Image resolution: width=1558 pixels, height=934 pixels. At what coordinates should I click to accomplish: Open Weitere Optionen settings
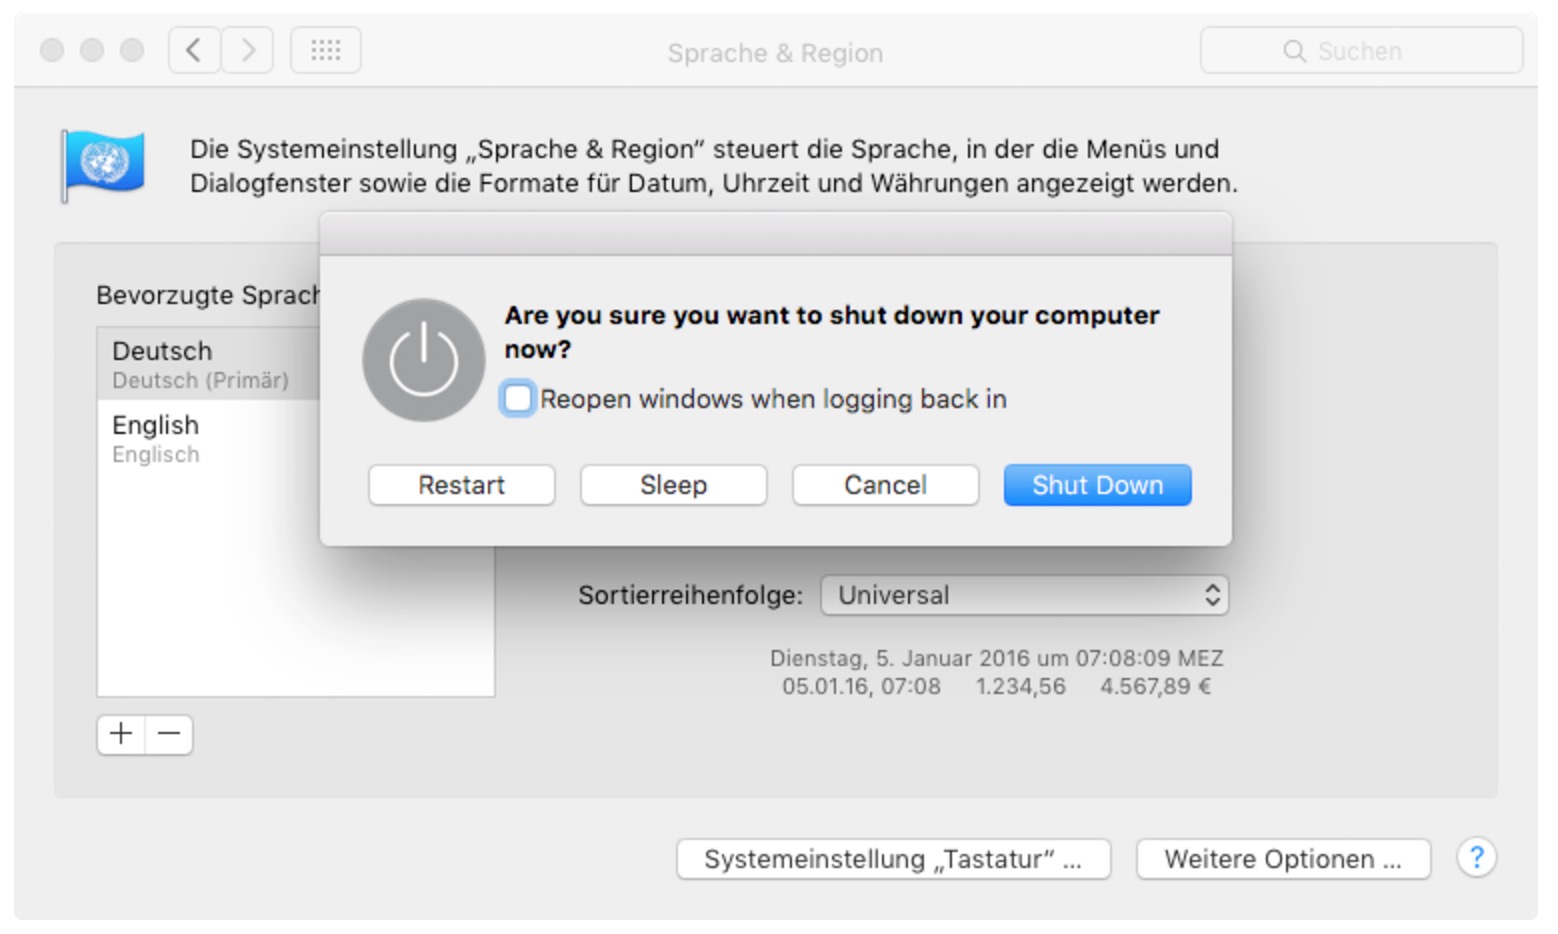pyautogui.click(x=1284, y=859)
